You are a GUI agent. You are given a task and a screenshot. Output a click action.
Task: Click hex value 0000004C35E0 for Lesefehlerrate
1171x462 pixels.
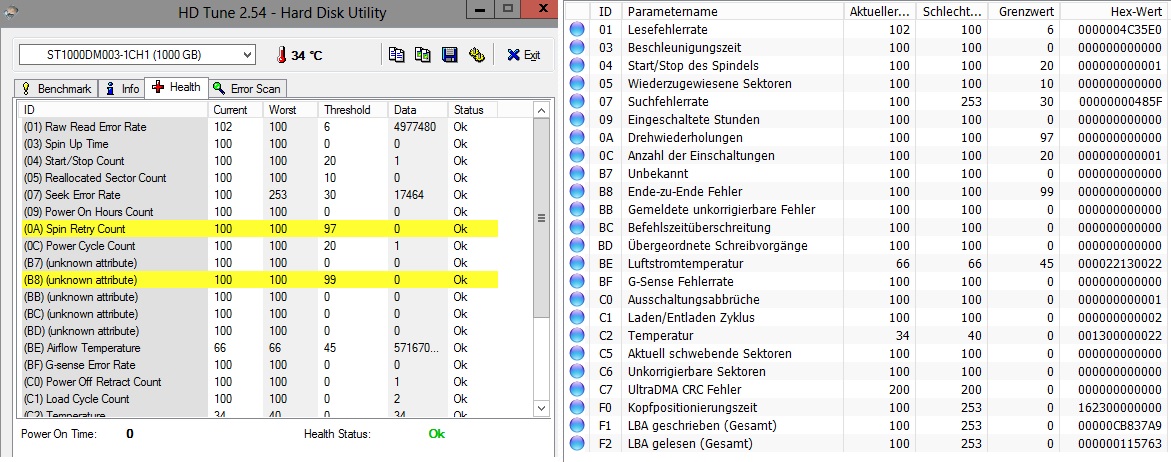click(1119, 30)
